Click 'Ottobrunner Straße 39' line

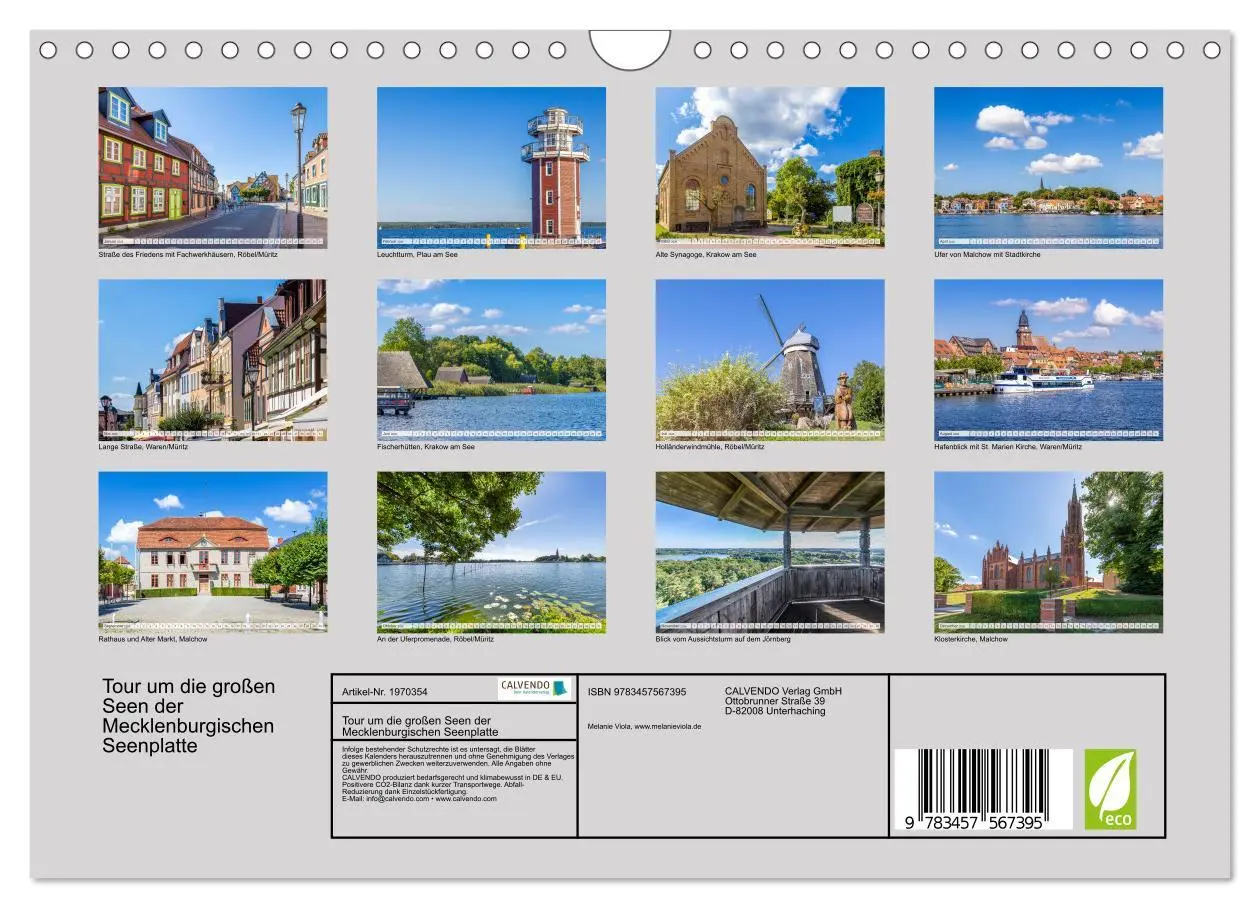pos(775,701)
